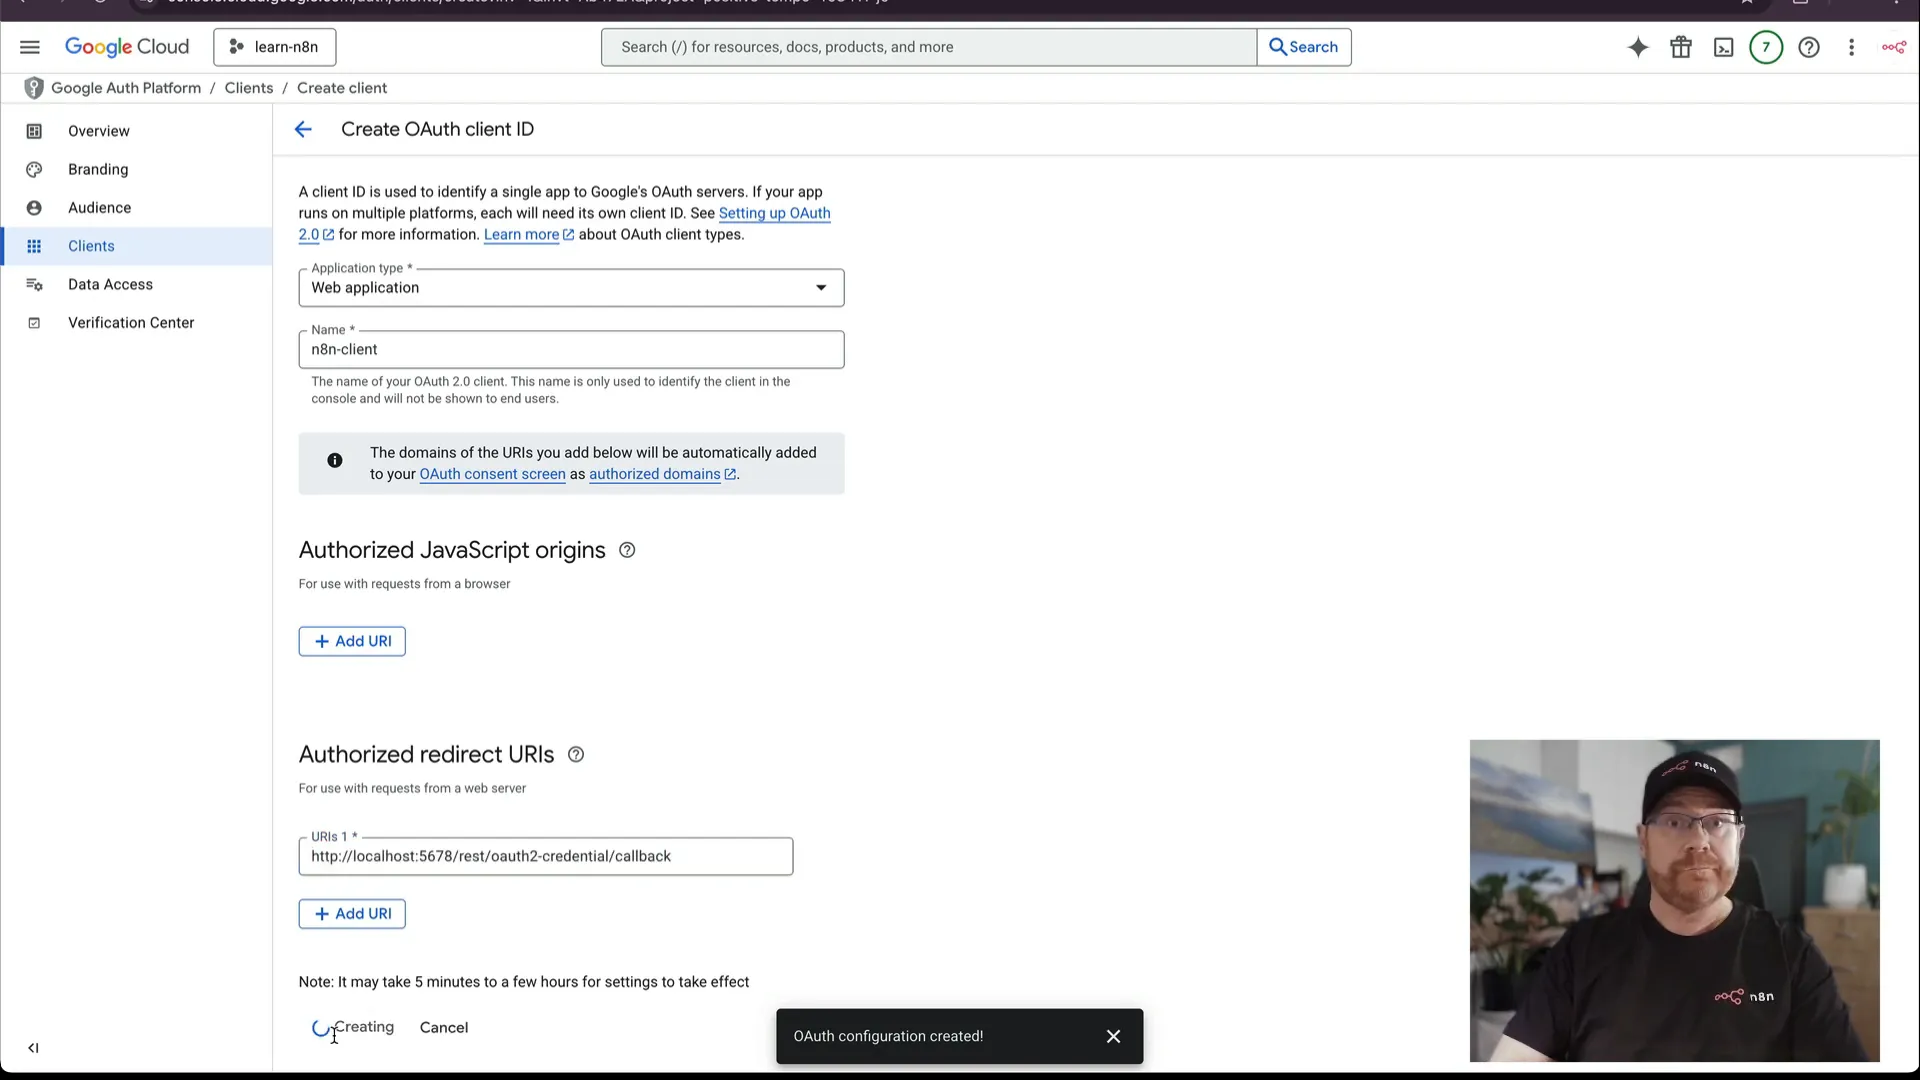Add URI under redirect URIs
Image resolution: width=1920 pixels, height=1080 pixels.
coord(352,914)
